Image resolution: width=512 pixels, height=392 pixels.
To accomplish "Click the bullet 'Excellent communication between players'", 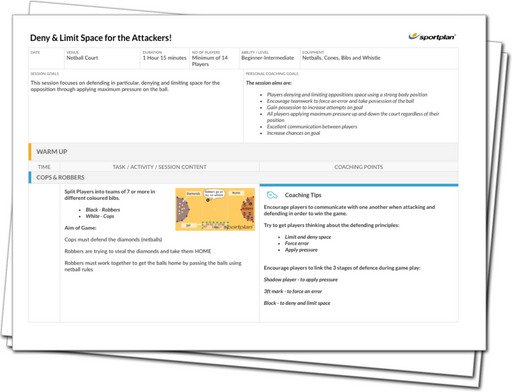I will pos(312,127).
